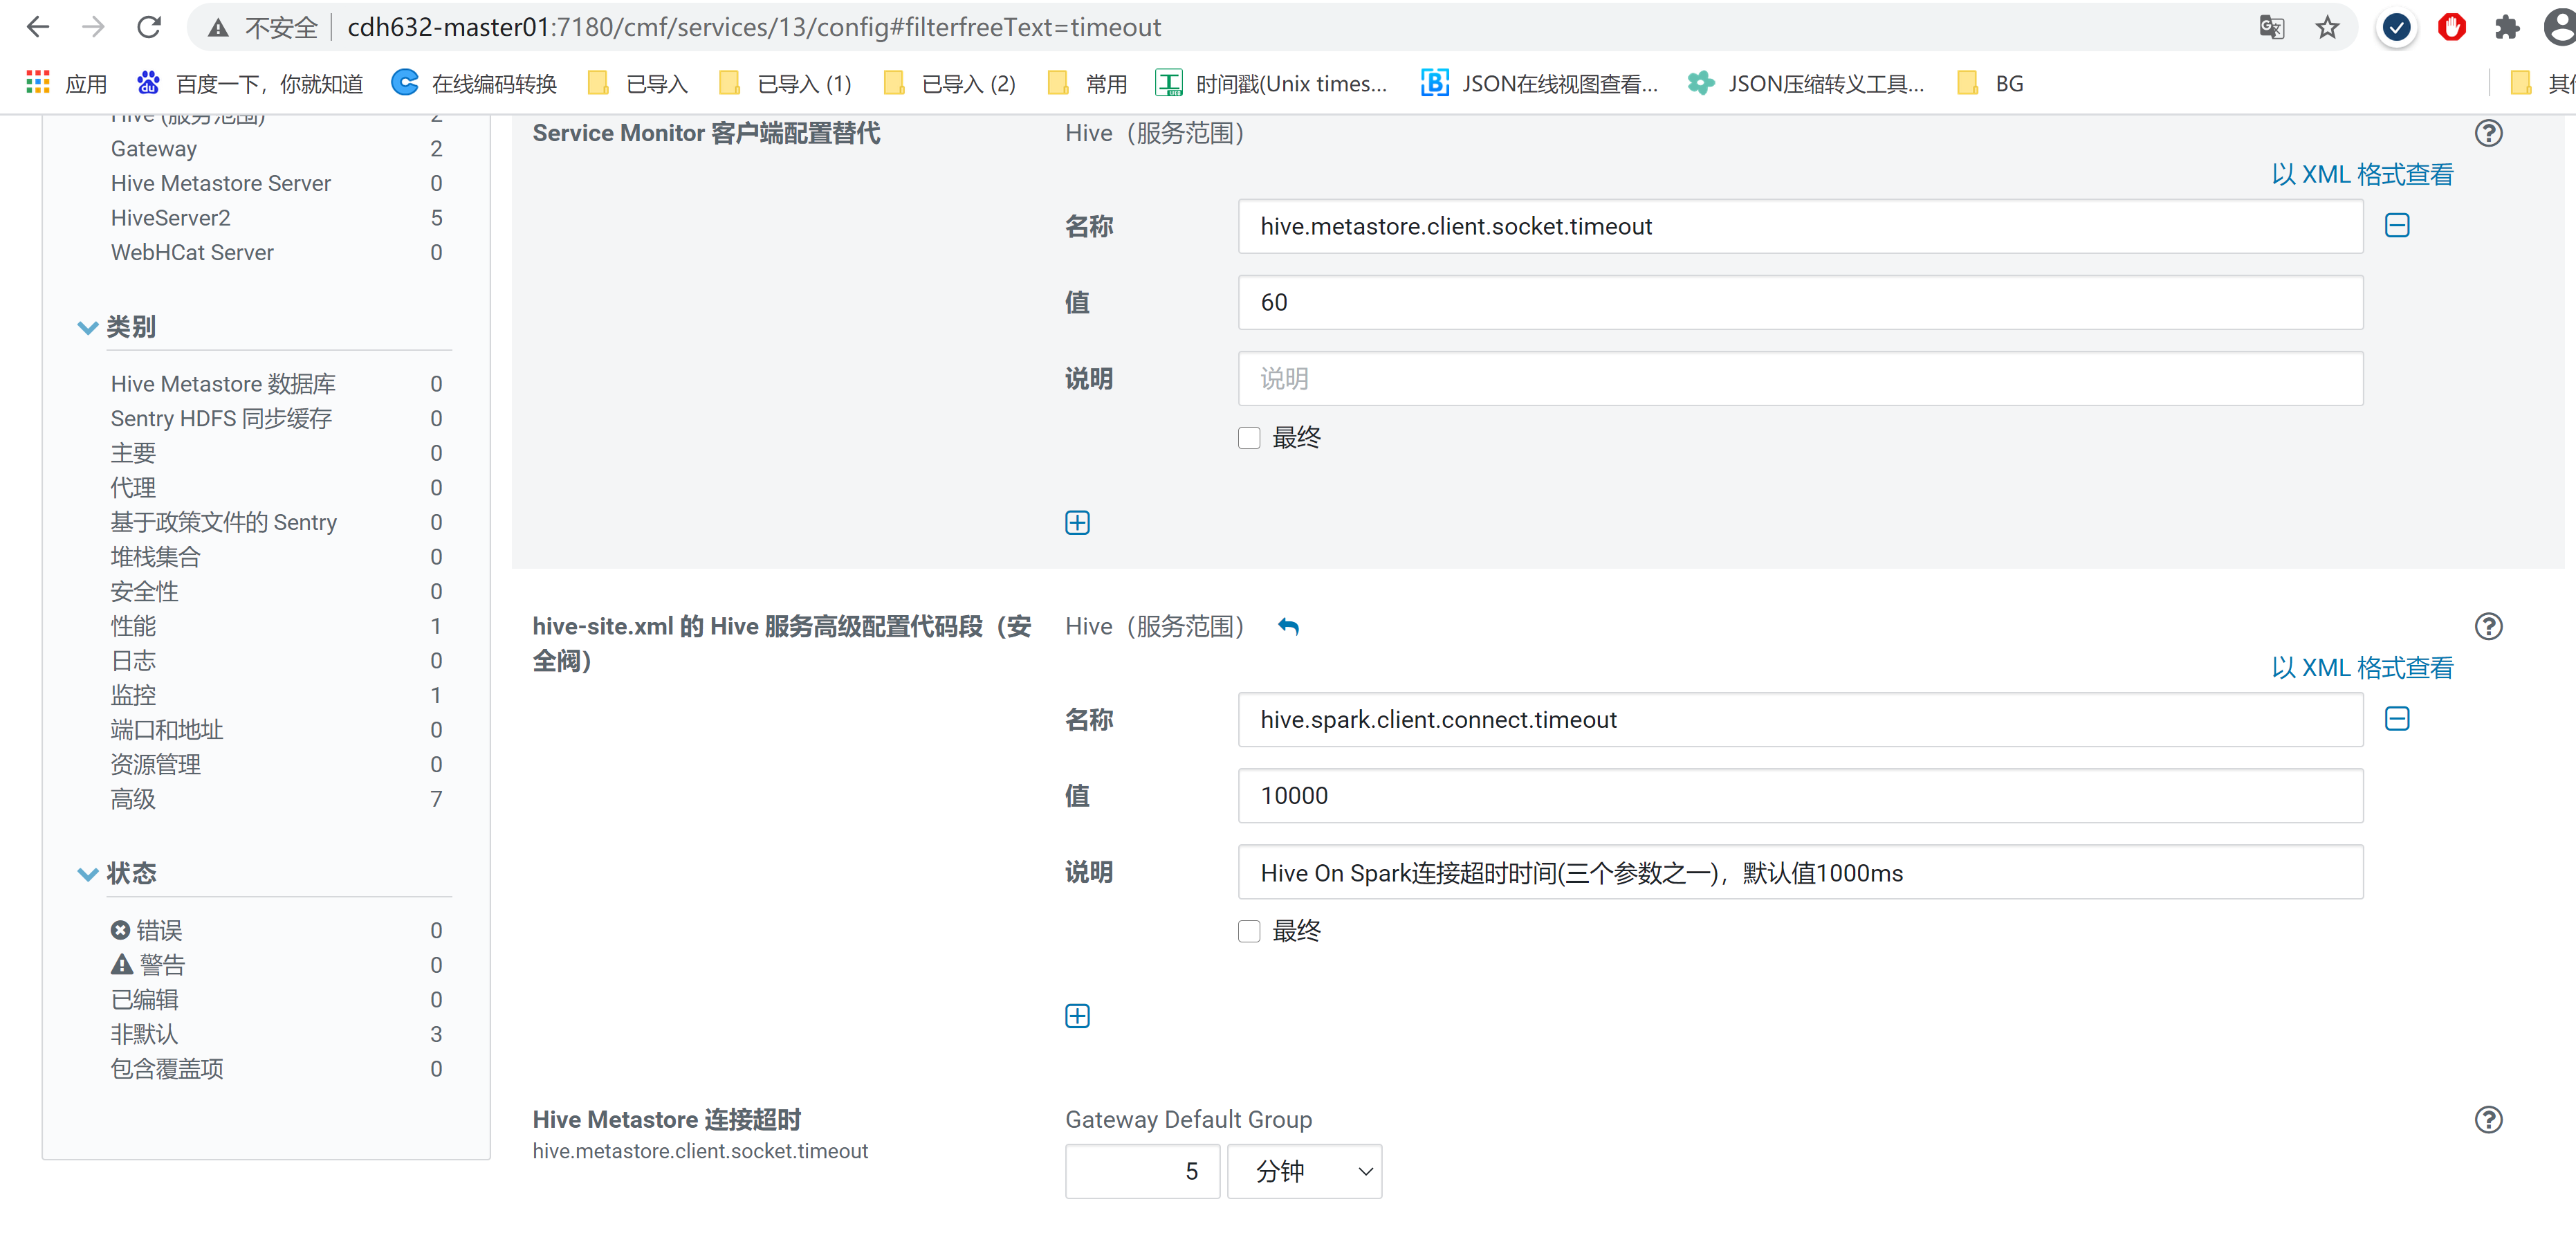The width and height of the screenshot is (2576, 1233).
Task: Collapse the 类别 filter section
Action: [88, 327]
